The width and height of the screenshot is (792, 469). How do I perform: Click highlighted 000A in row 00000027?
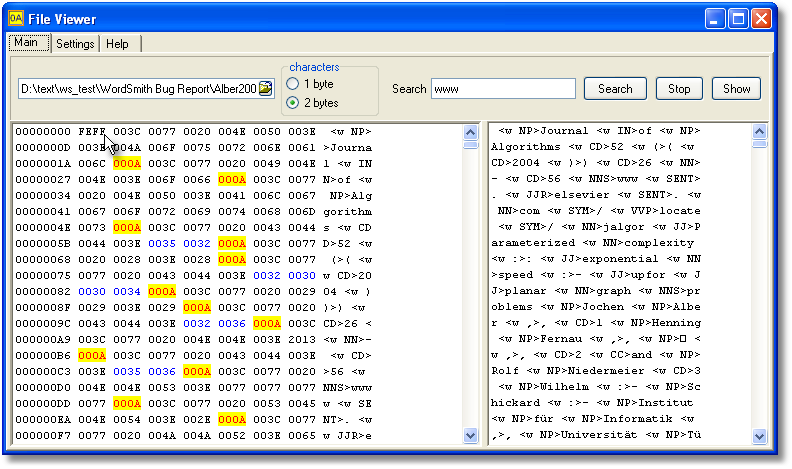point(232,180)
